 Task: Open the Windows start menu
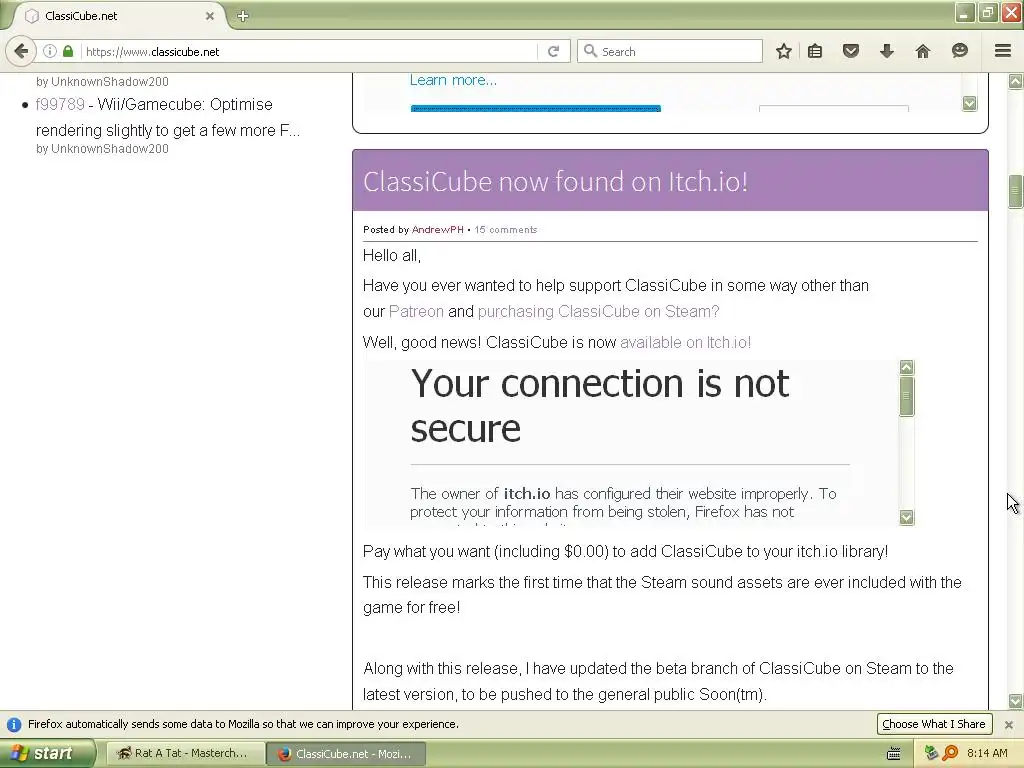coord(46,754)
